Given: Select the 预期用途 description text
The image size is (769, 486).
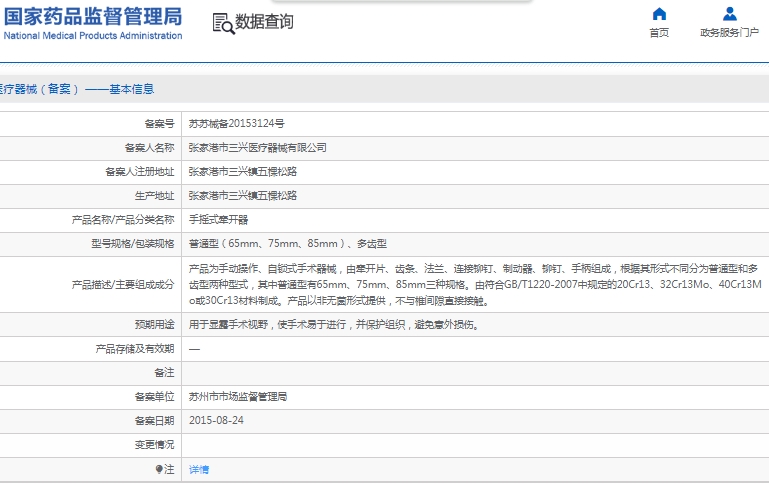Looking at the screenshot, I should 333,325.
